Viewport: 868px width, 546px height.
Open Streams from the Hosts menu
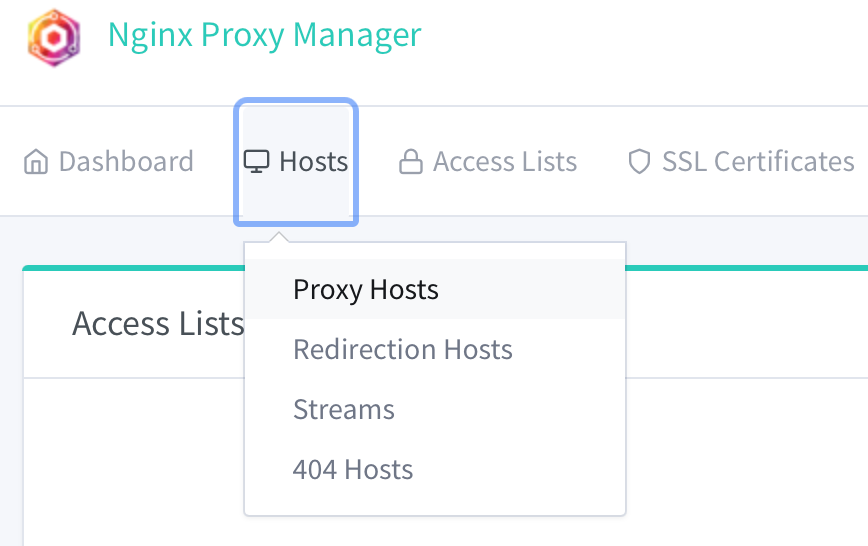pyautogui.click(x=435, y=410)
